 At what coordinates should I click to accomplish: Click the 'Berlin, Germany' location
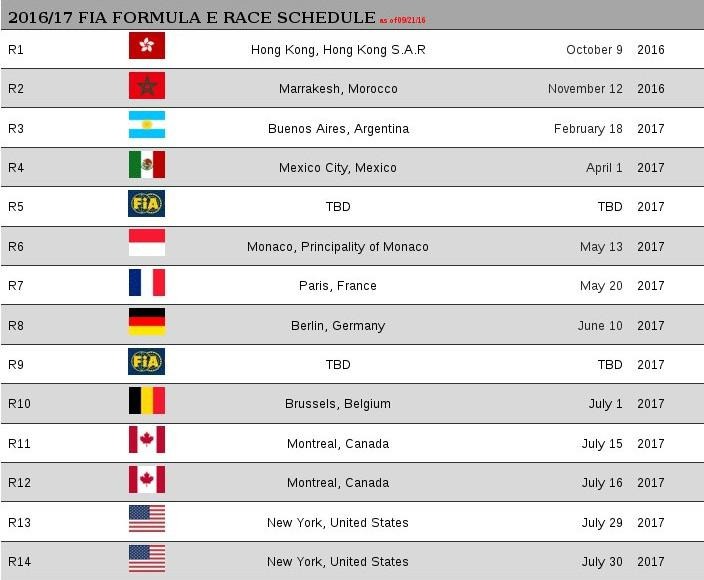pos(338,325)
